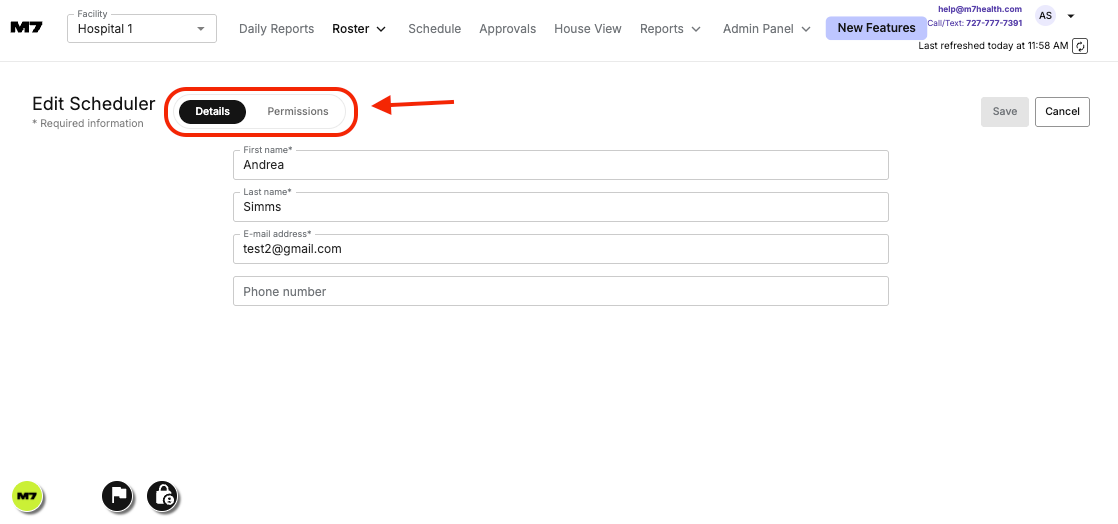Expand the Reports menu
This screenshot has width=1118, height=524.
[670, 29]
